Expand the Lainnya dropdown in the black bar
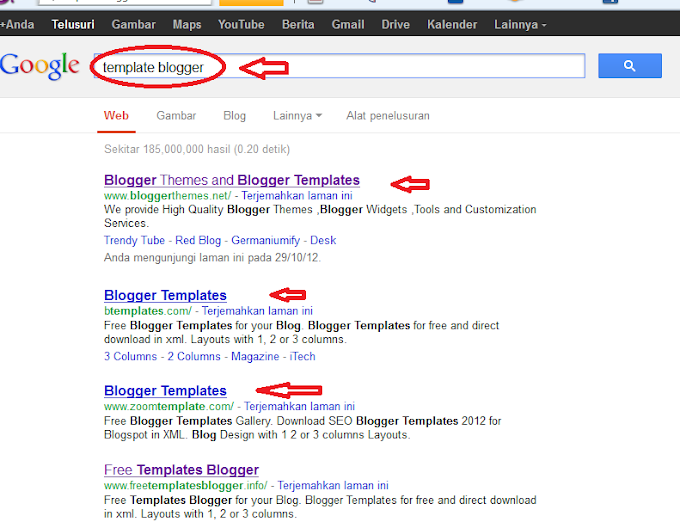This screenshot has width=680, height=522. point(520,24)
